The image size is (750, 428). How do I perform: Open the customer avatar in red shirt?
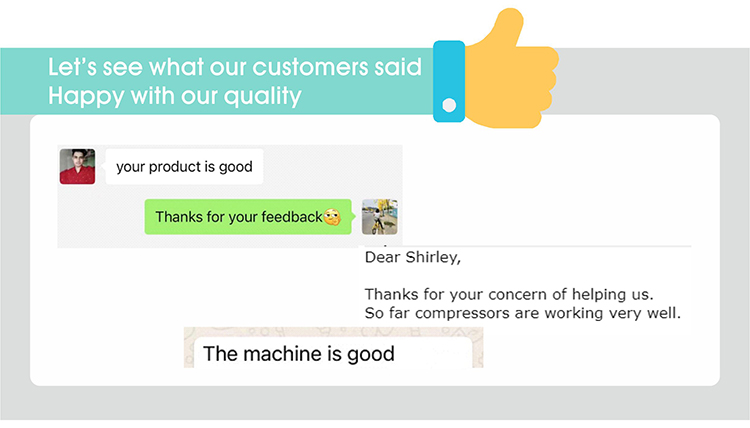(77, 167)
